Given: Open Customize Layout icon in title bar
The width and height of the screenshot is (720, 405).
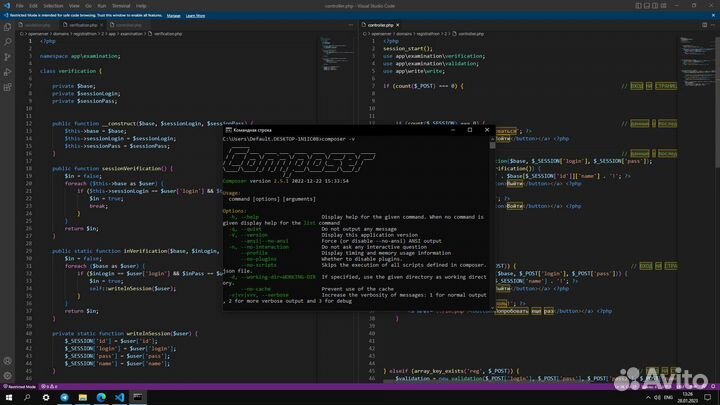Looking at the screenshot, I should [x=664, y=6].
